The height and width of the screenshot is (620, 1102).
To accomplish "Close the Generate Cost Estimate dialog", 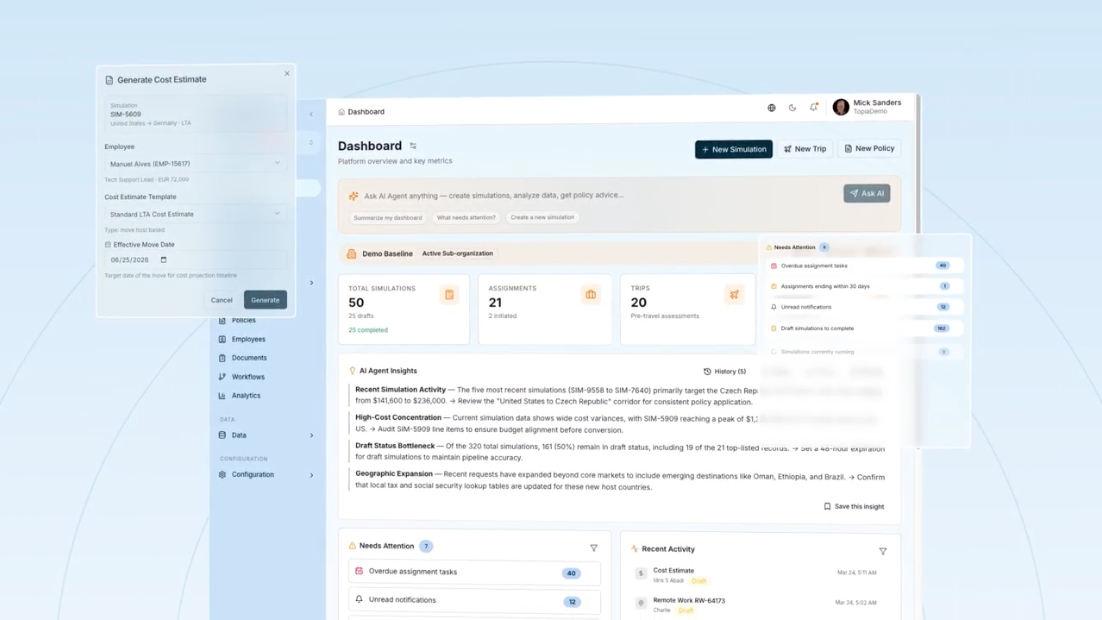I will [287, 73].
